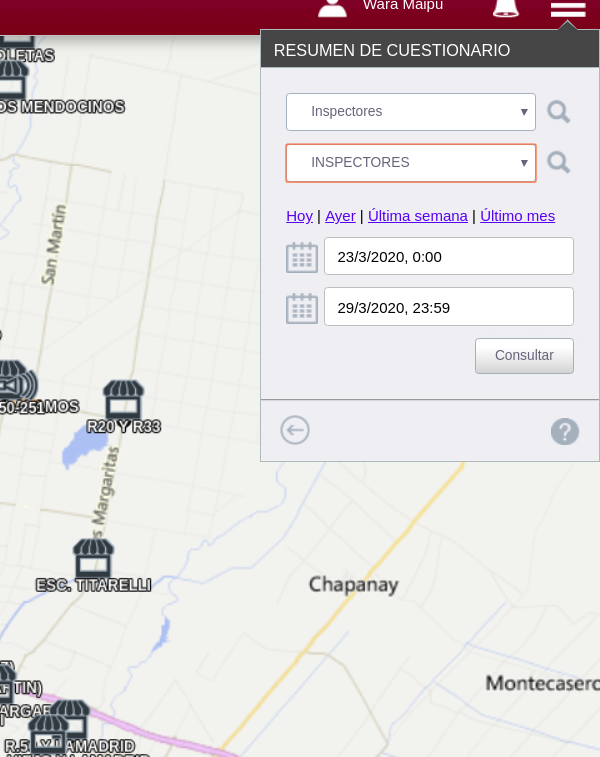Click the back arrow icon
The image size is (600, 757).
(x=295, y=430)
